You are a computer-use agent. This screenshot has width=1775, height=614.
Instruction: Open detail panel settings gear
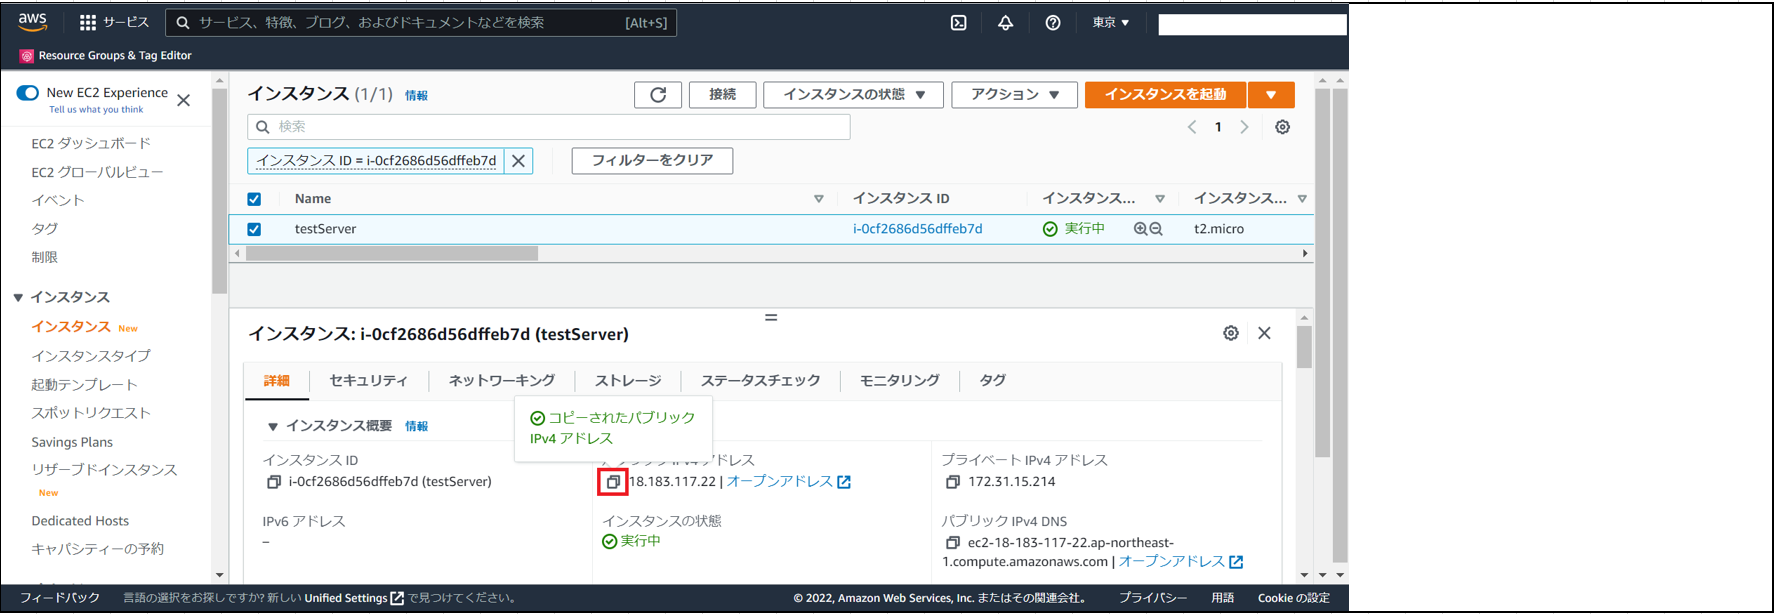[x=1231, y=333]
